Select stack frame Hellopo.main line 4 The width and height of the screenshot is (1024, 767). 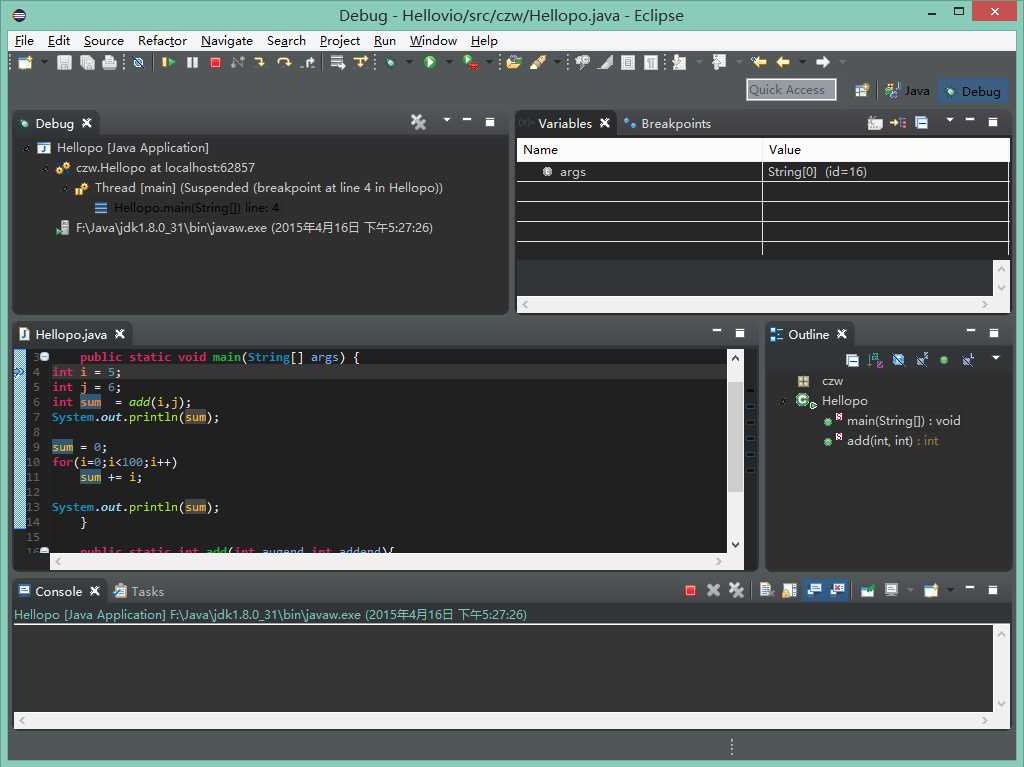point(187,208)
